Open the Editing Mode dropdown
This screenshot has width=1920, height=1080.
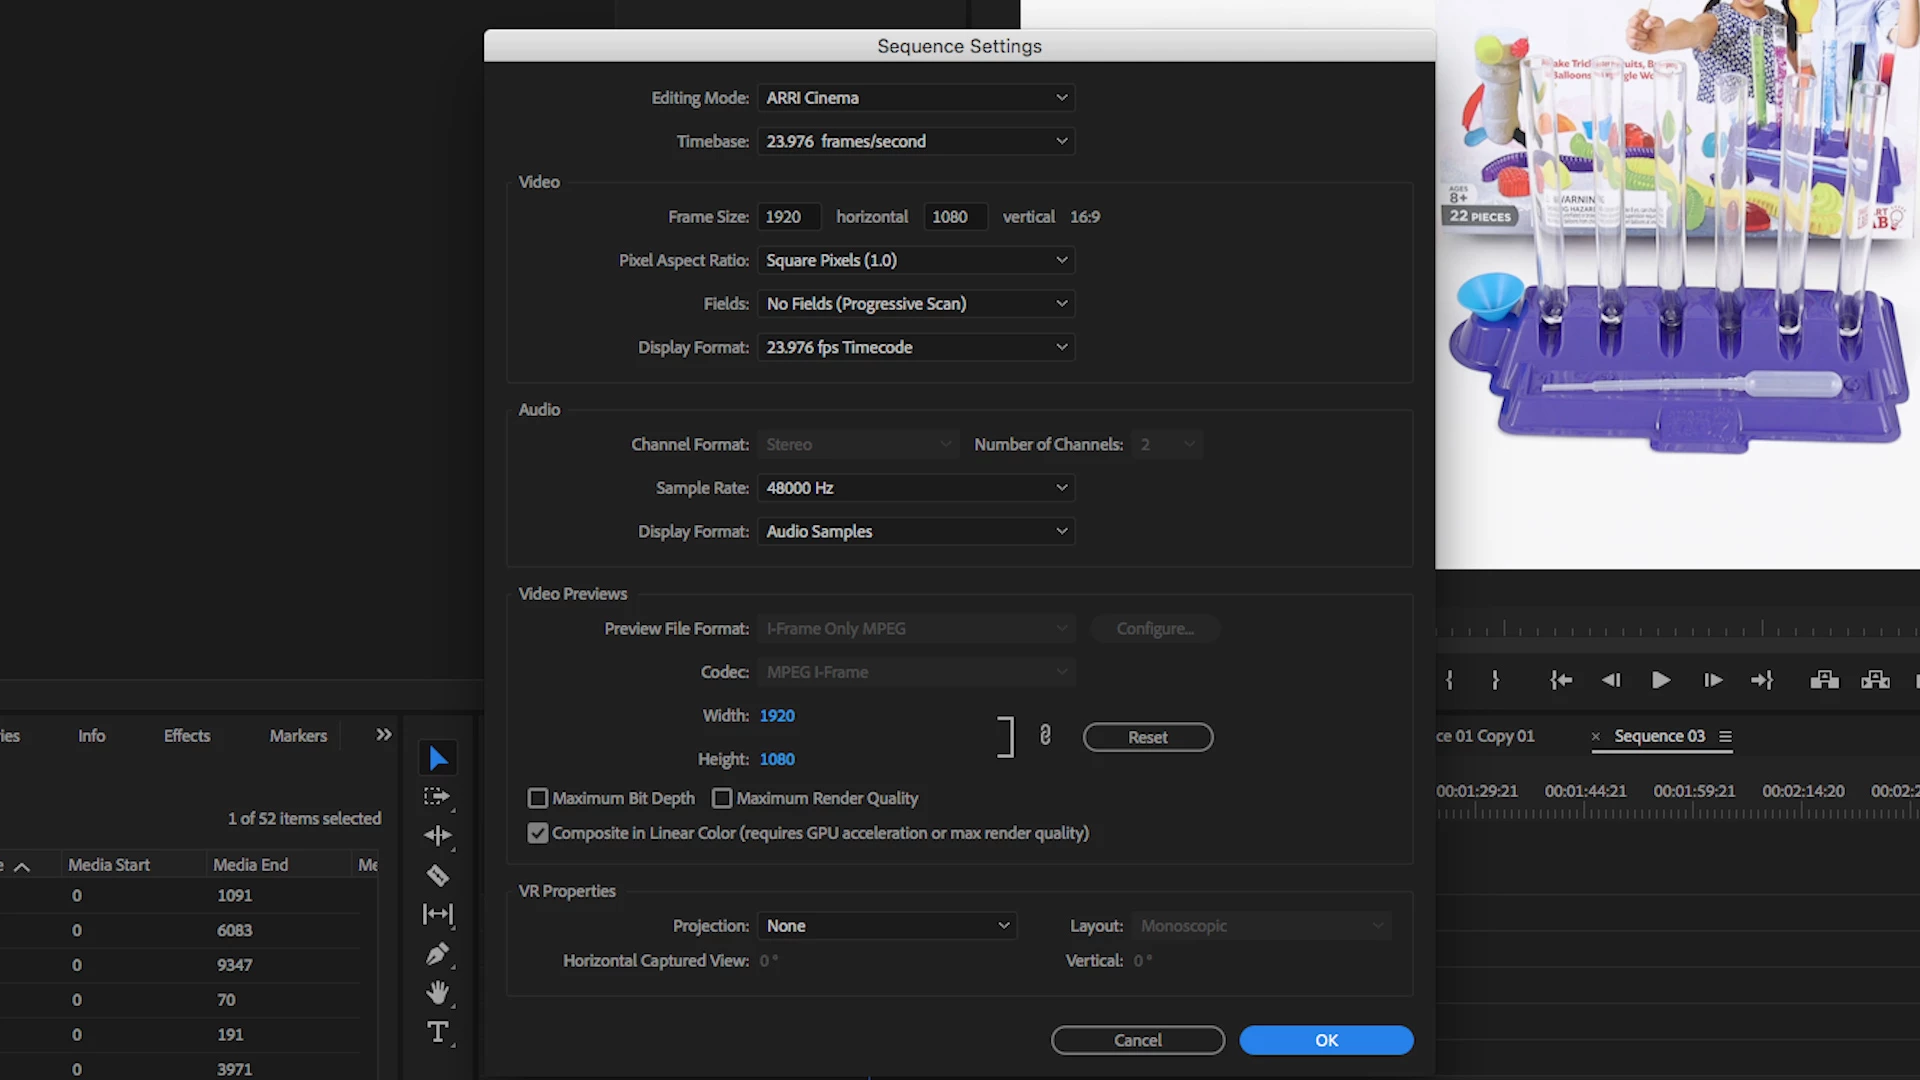point(915,98)
